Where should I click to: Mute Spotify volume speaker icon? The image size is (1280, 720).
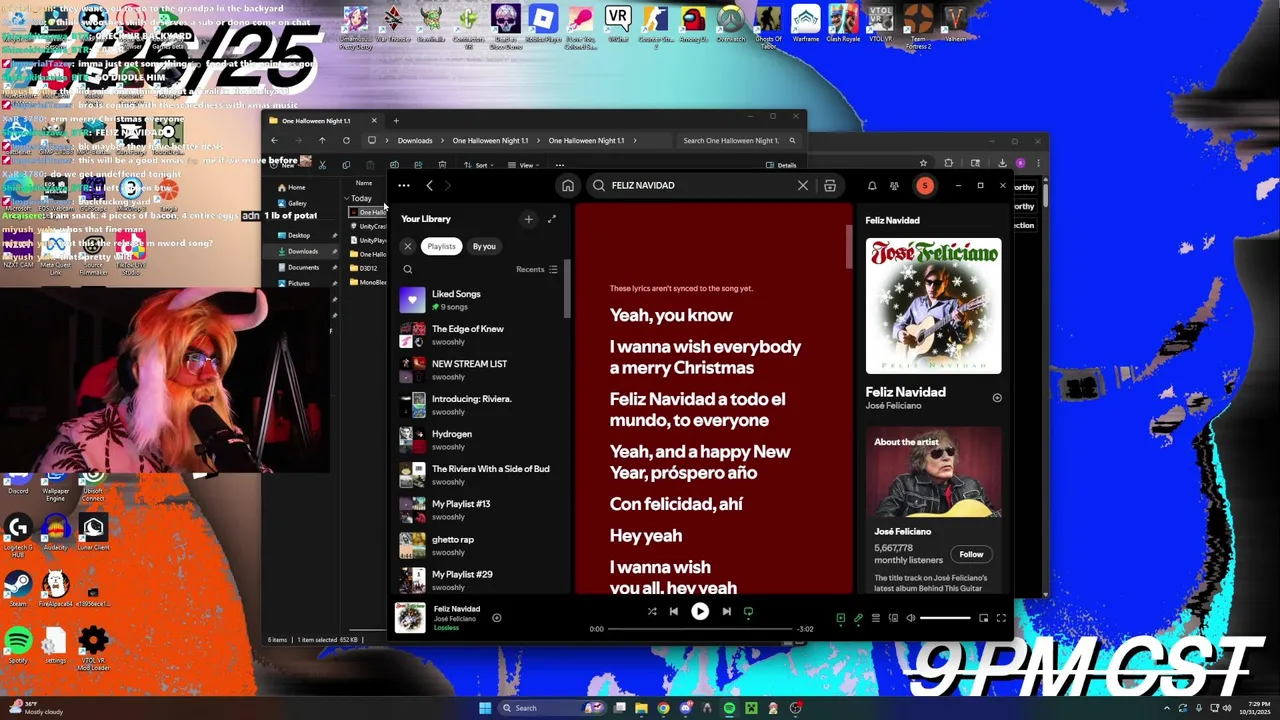[x=911, y=618]
